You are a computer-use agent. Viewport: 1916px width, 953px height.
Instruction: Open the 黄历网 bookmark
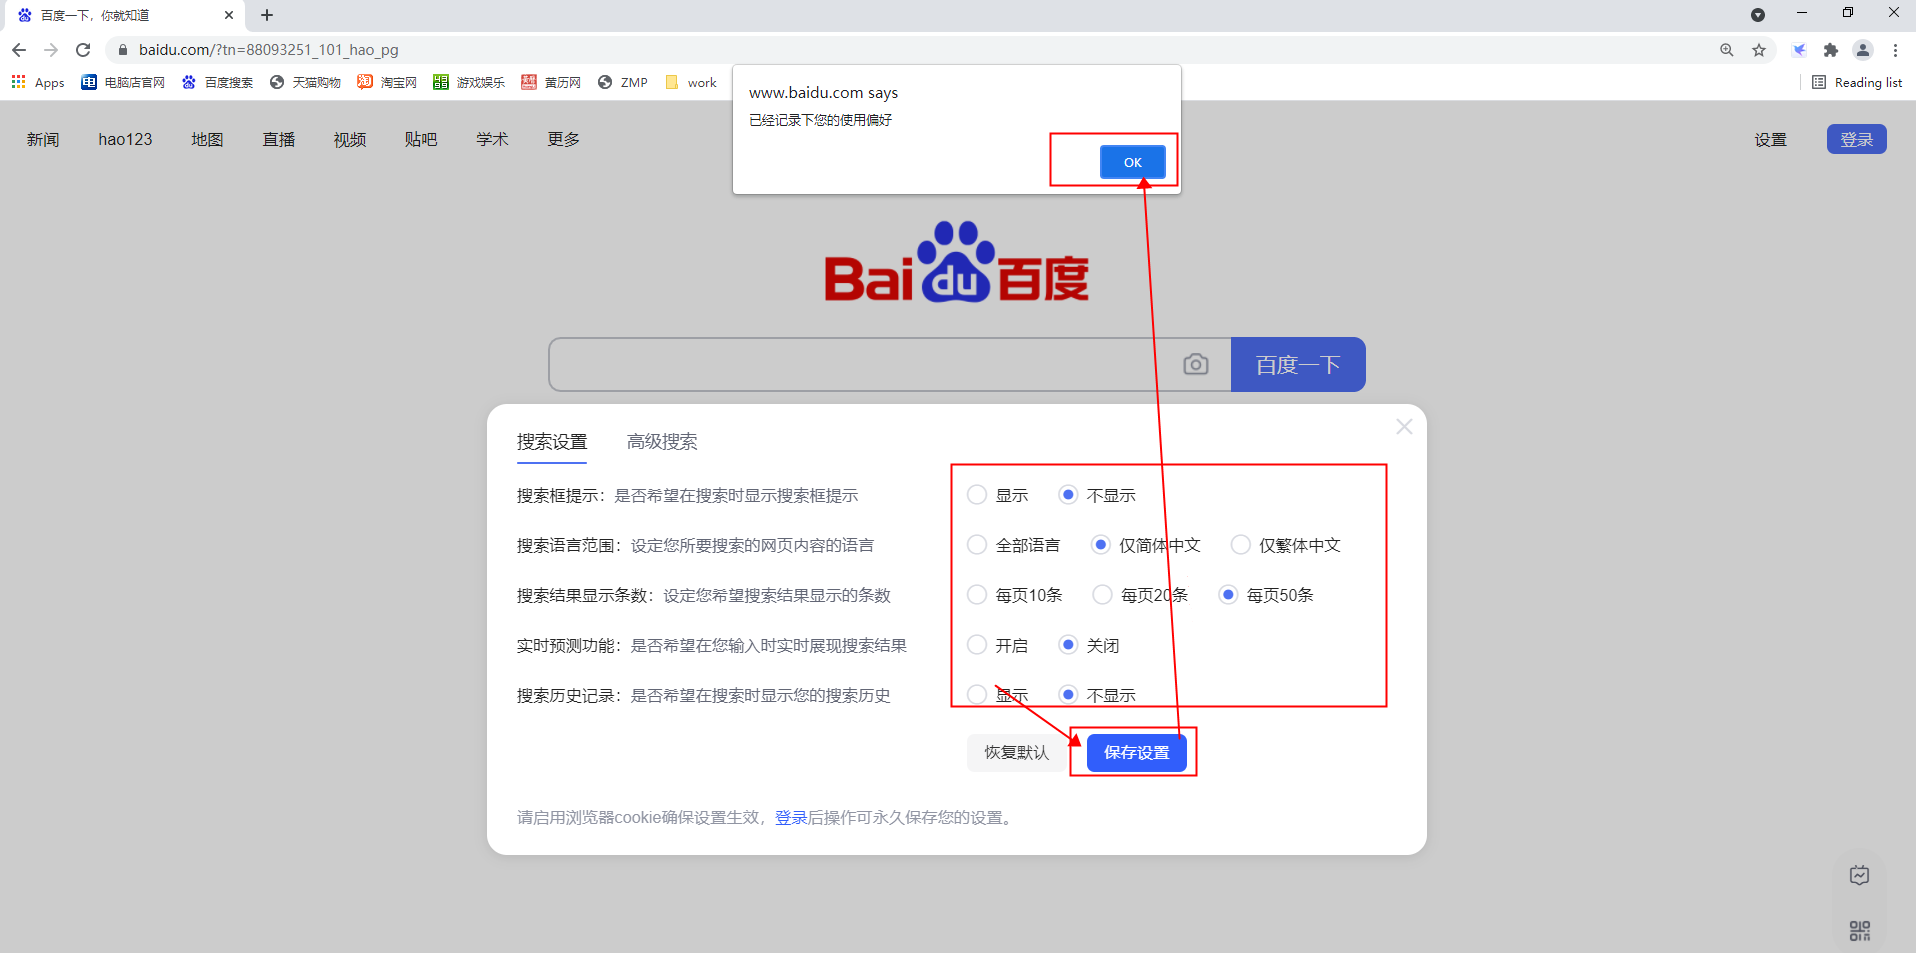(551, 82)
